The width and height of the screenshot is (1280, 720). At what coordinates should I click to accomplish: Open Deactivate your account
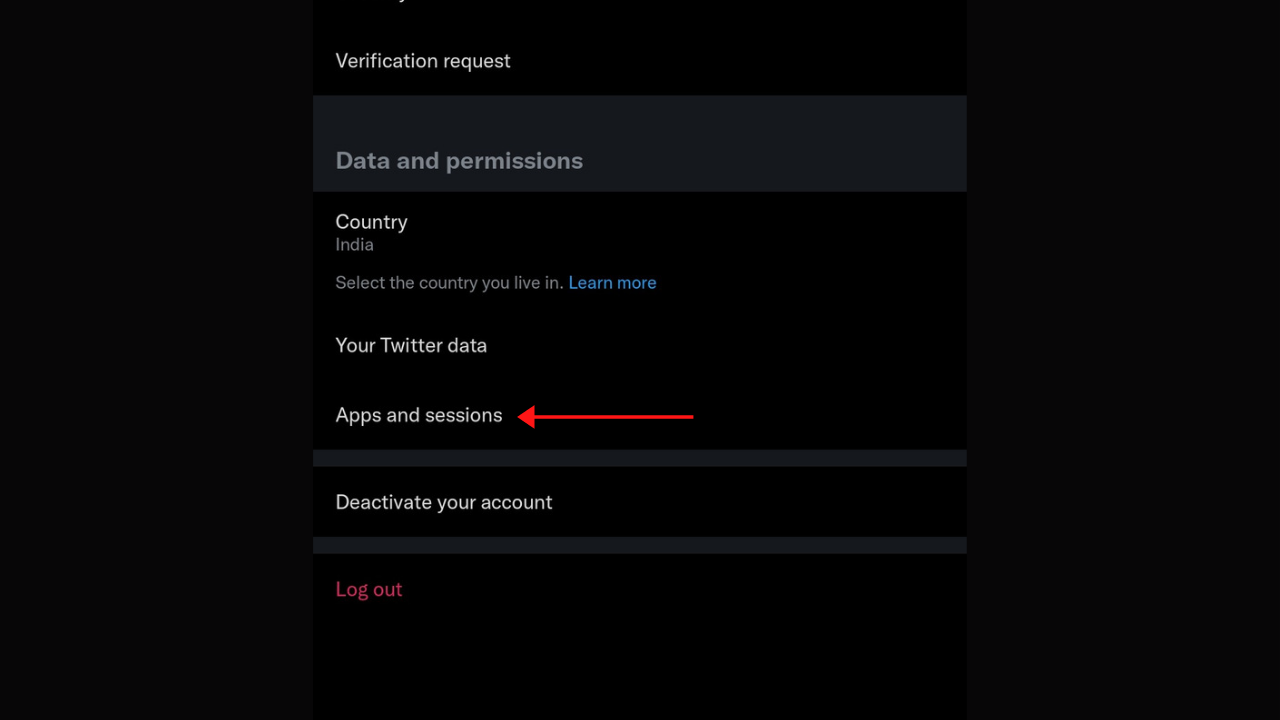click(x=639, y=502)
